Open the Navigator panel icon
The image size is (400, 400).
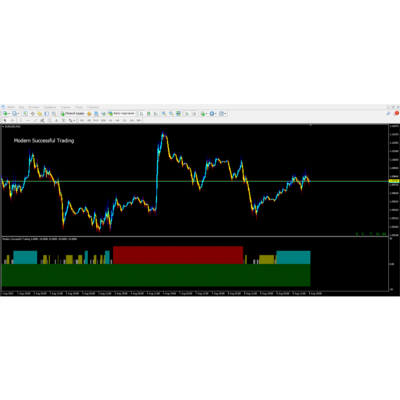click(x=39, y=113)
